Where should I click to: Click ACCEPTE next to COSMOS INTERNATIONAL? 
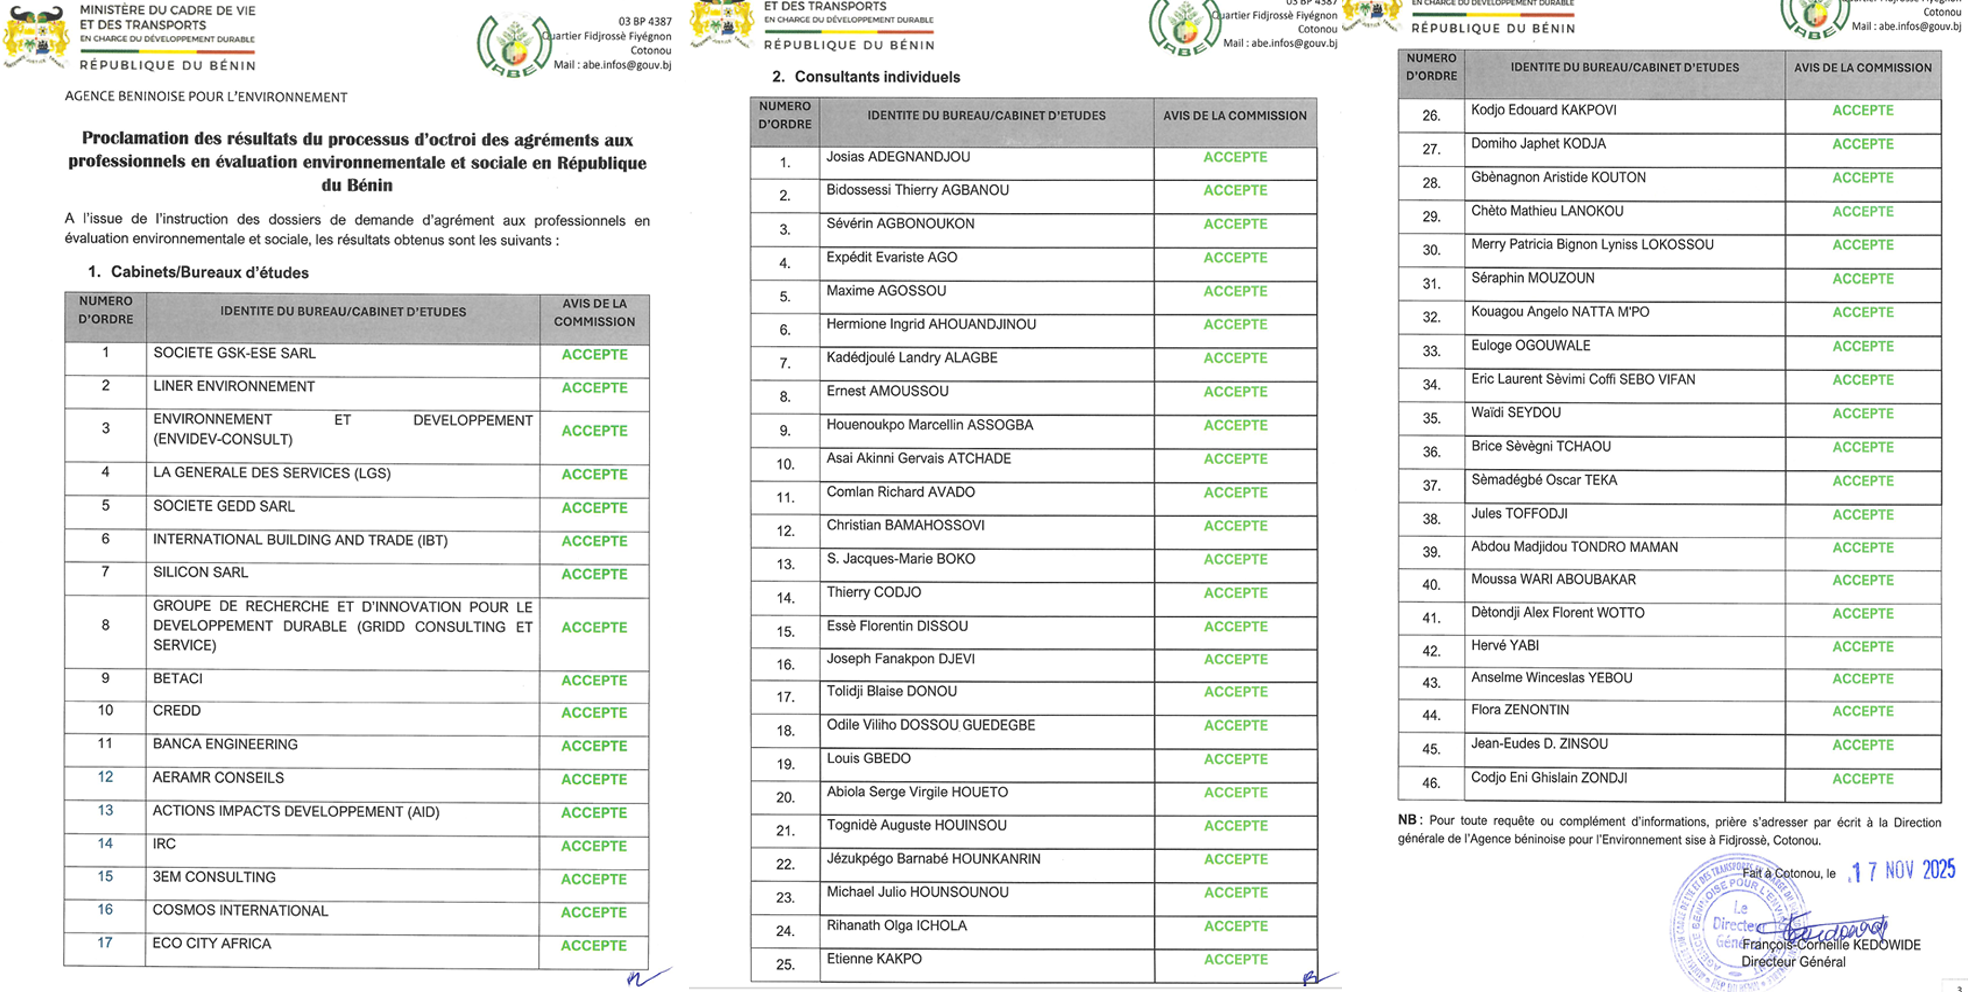pos(594,912)
